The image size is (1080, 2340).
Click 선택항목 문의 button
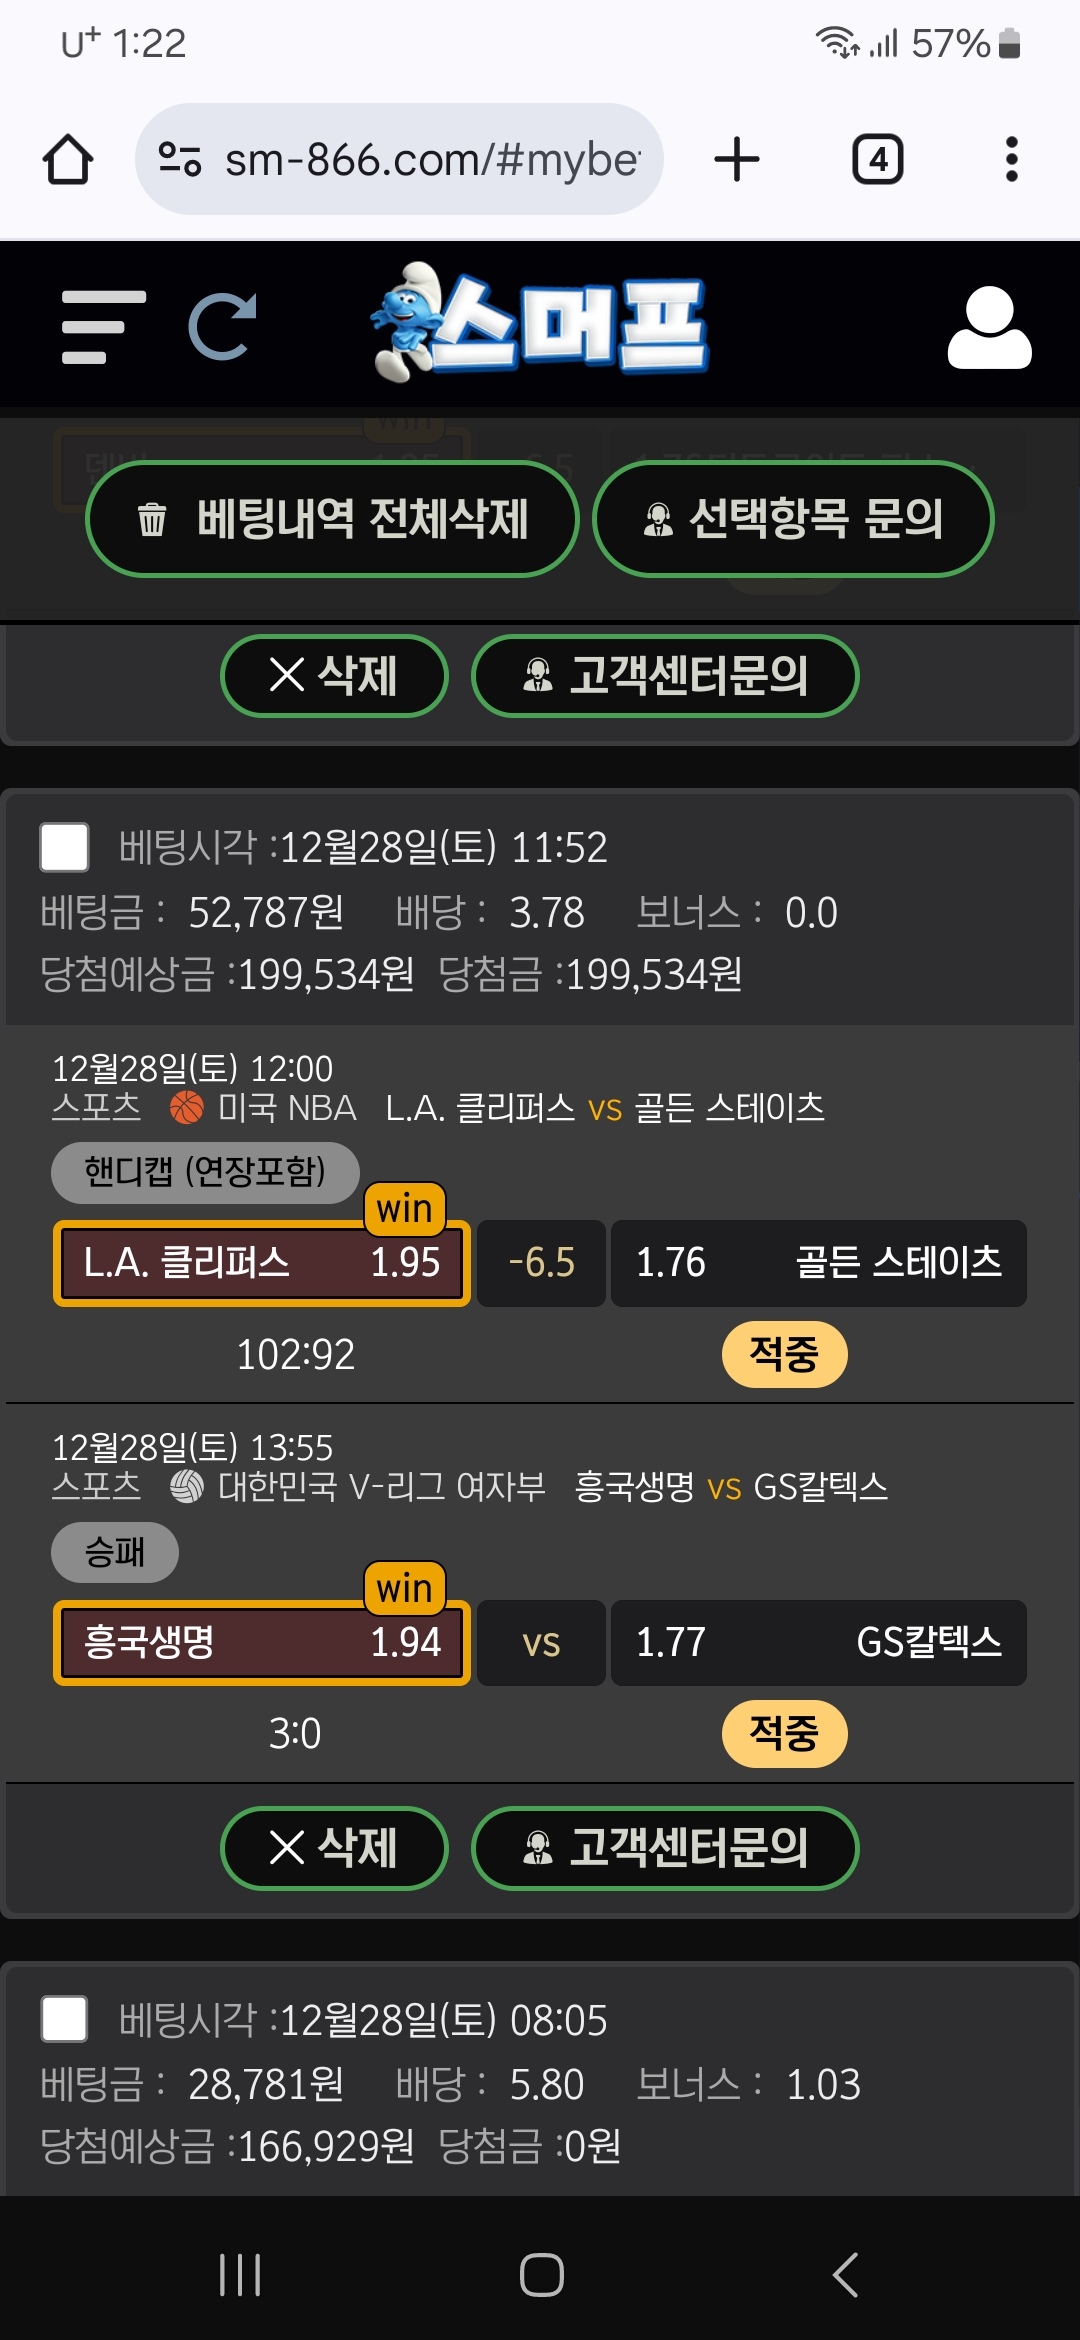point(793,519)
